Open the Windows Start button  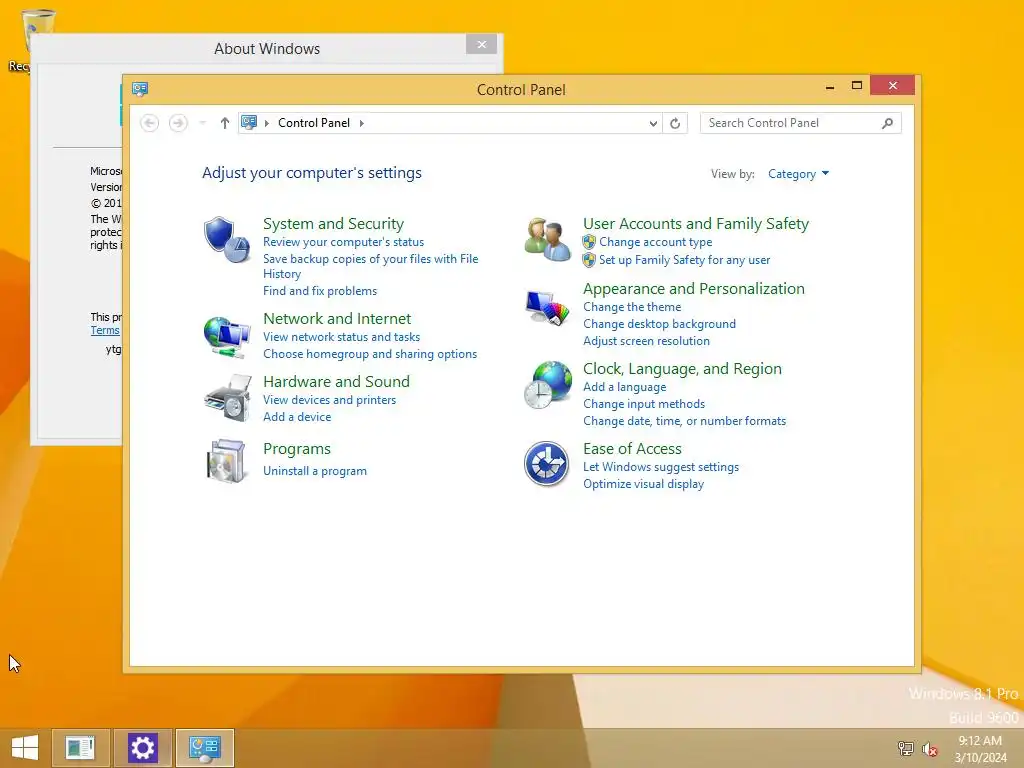point(25,748)
